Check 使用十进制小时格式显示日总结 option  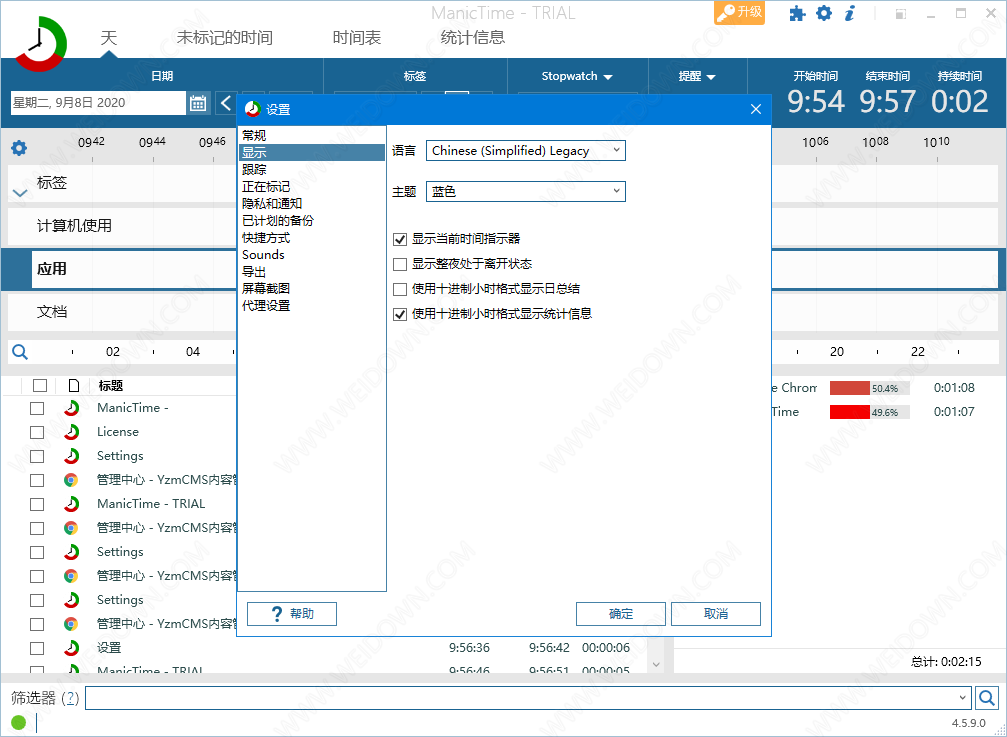400,289
